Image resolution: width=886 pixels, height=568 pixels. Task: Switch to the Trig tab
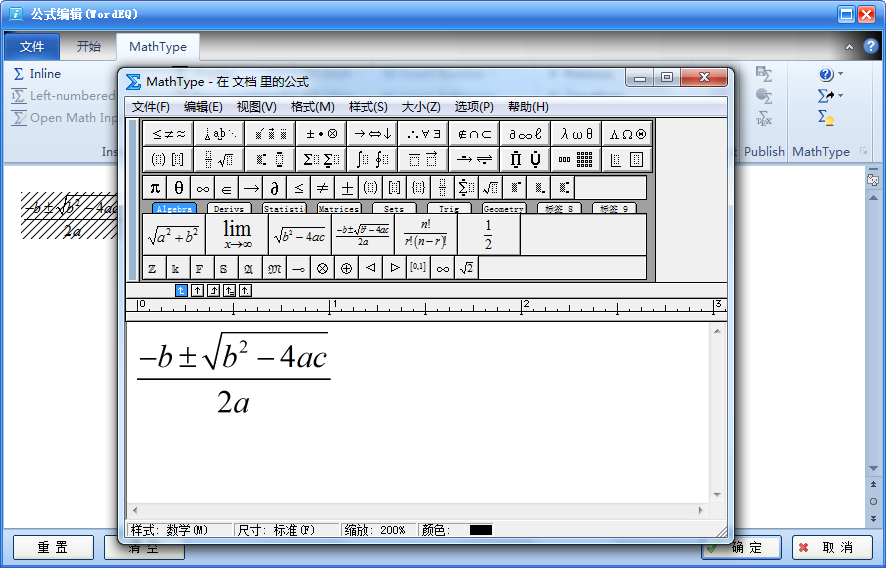(449, 209)
